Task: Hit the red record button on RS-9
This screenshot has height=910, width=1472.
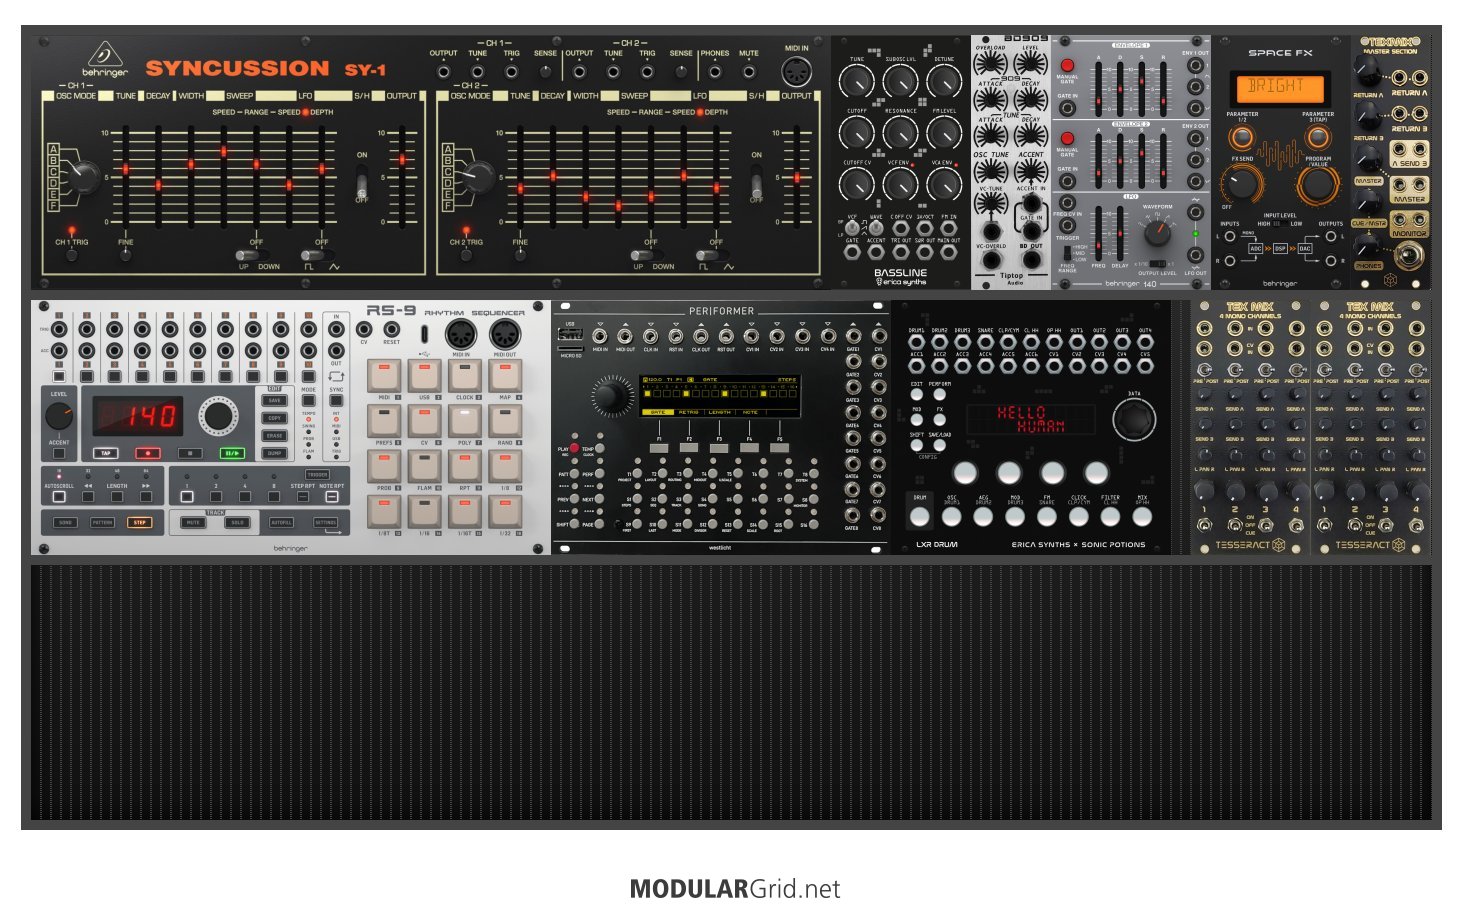Action: tap(147, 453)
